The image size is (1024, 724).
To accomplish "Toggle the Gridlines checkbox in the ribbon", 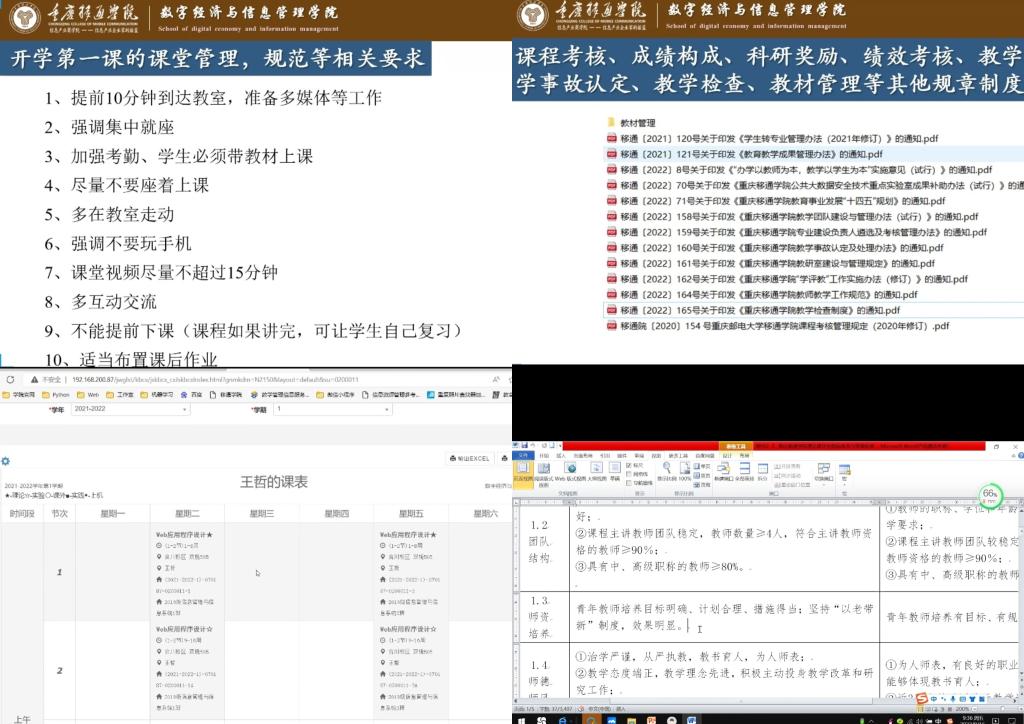I will (x=628, y=473).
